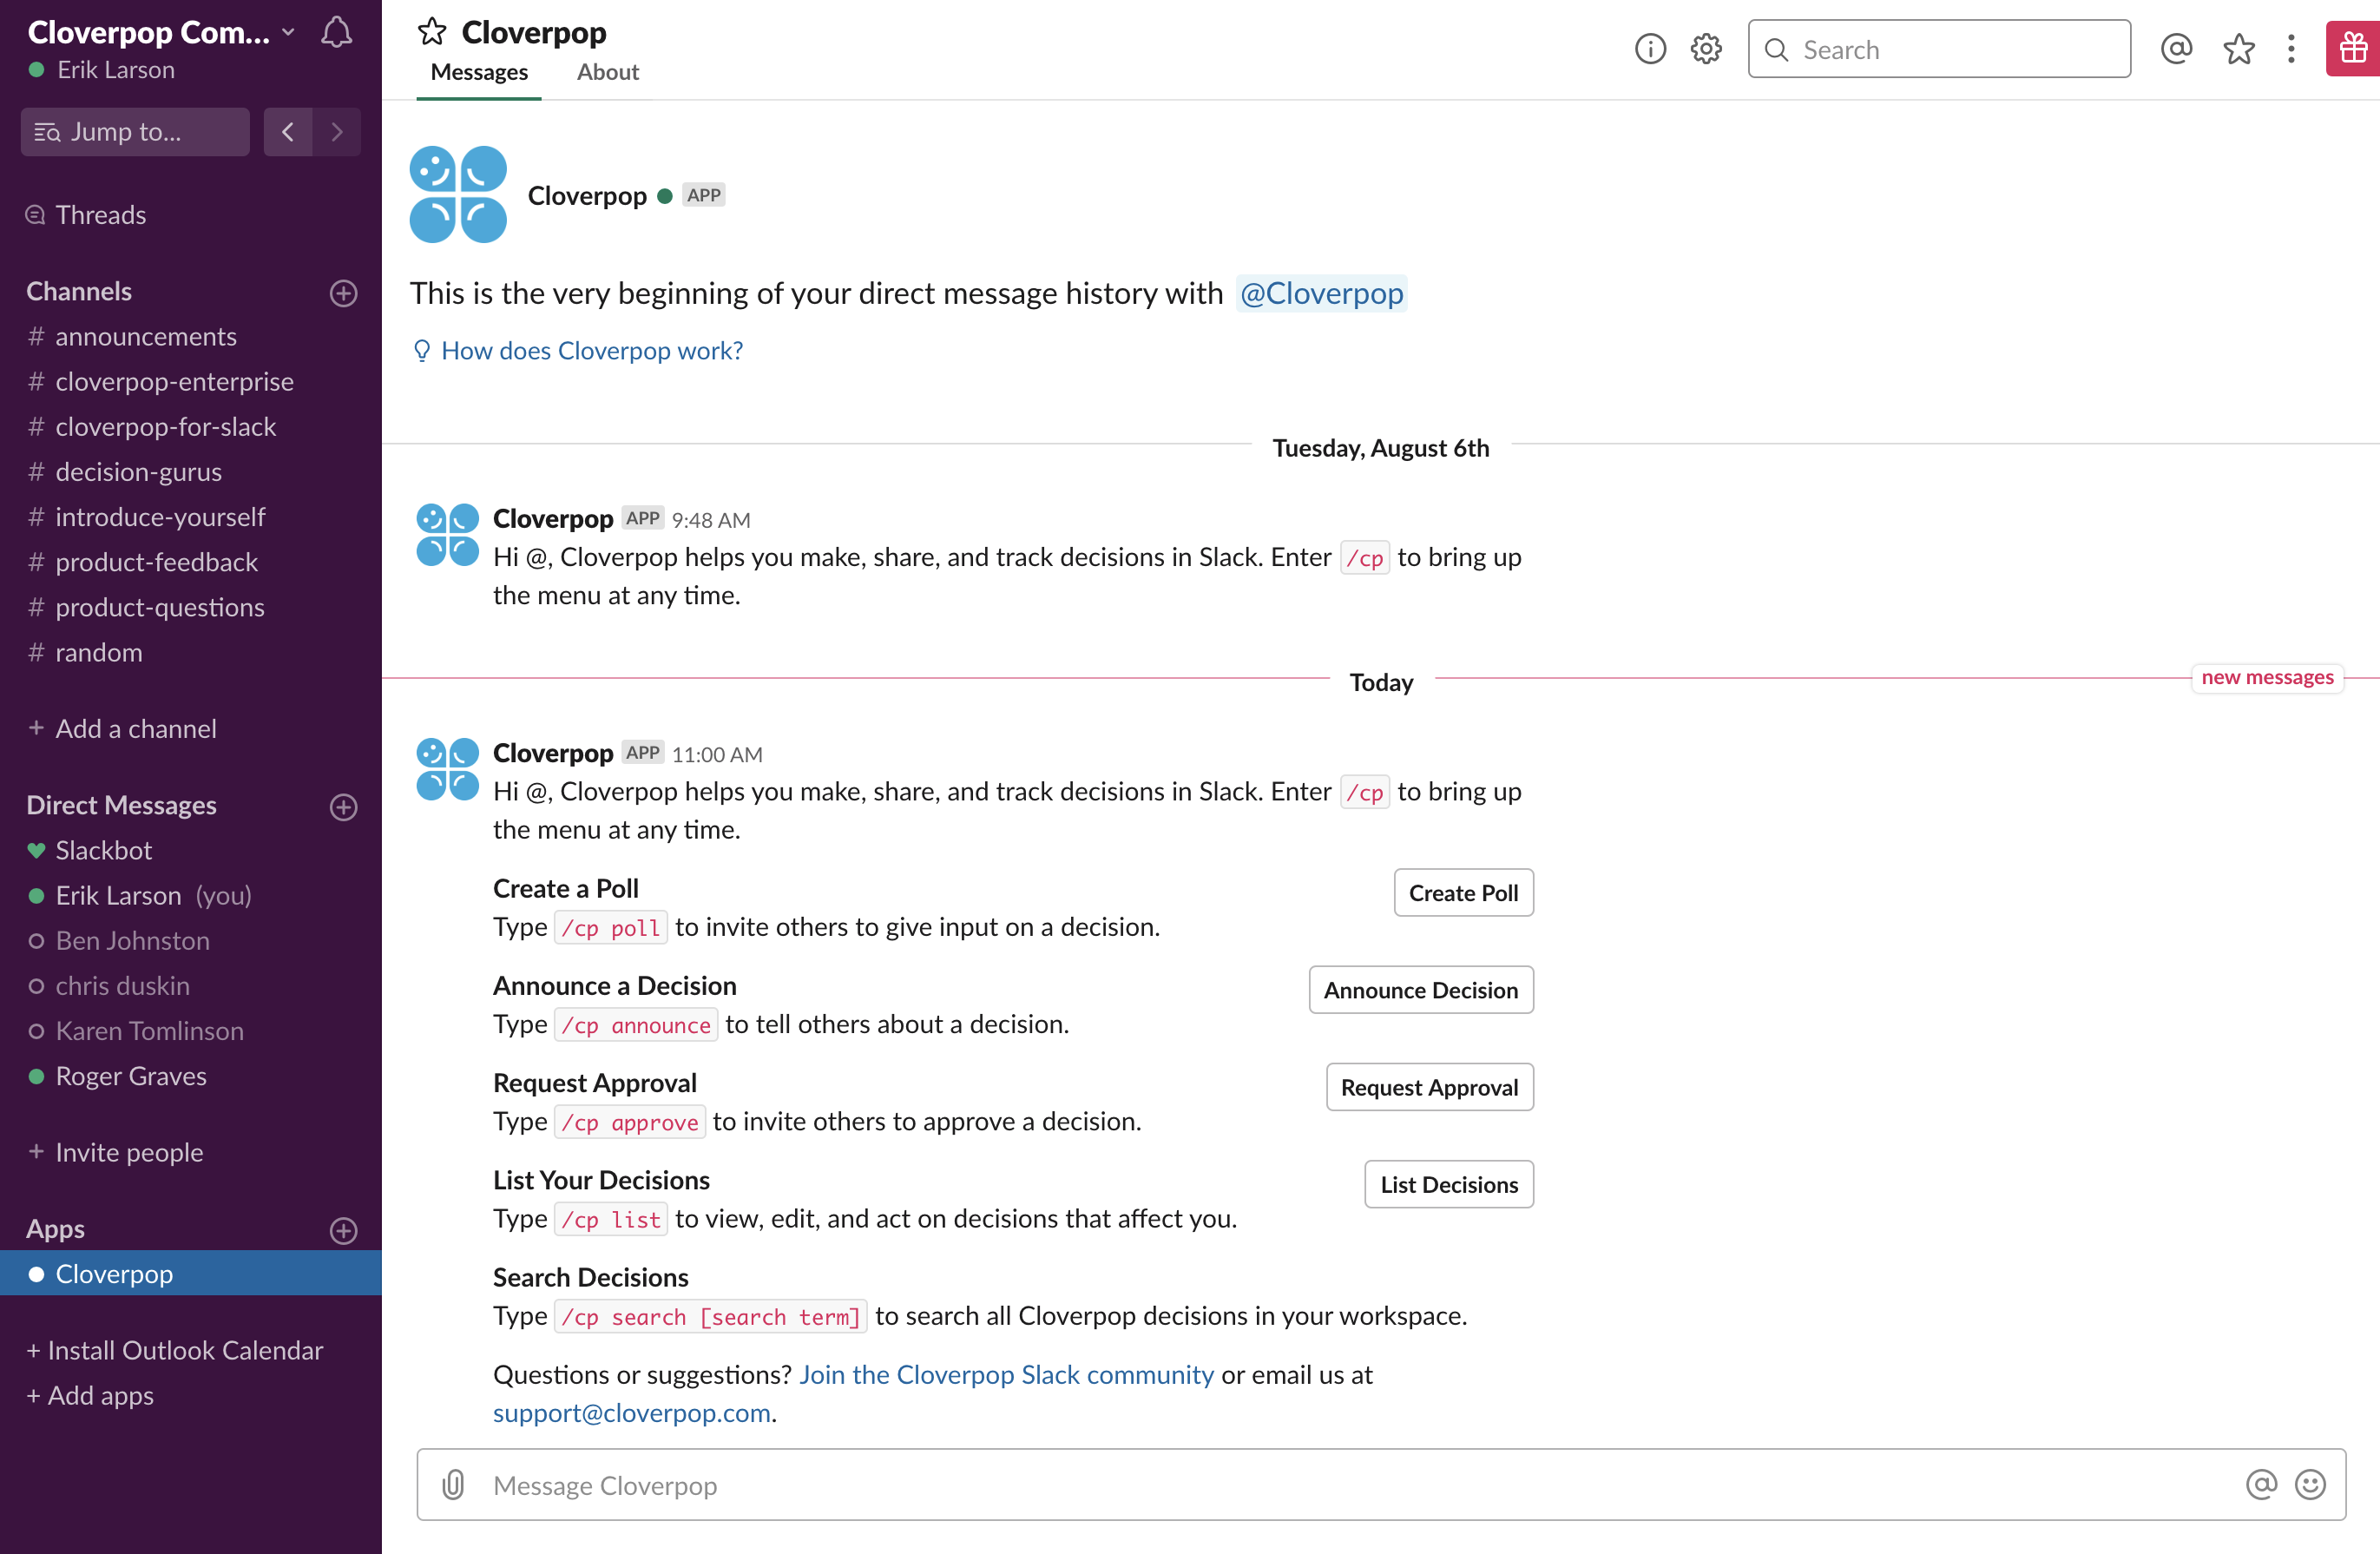Click the Channels section header
The width and height of the screenshot is (2380, 1554).
79,292
